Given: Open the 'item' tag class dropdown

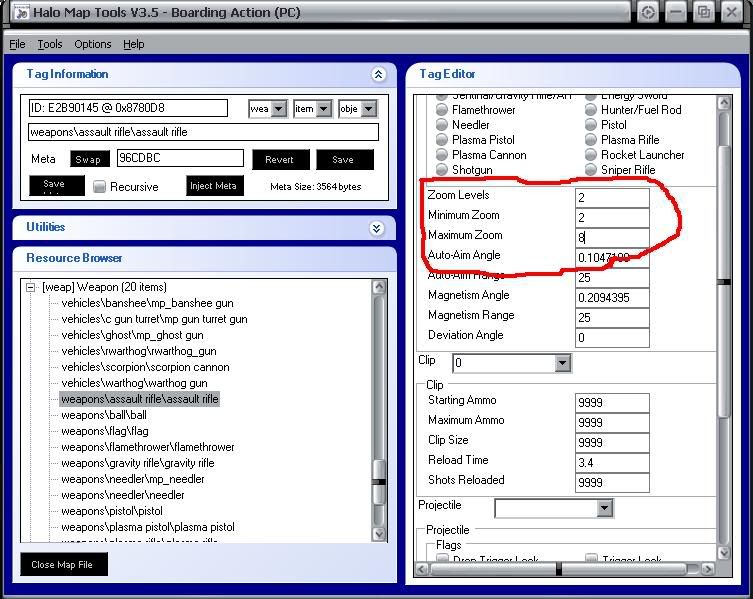Looking at the screenshot, I should (324, 109).
